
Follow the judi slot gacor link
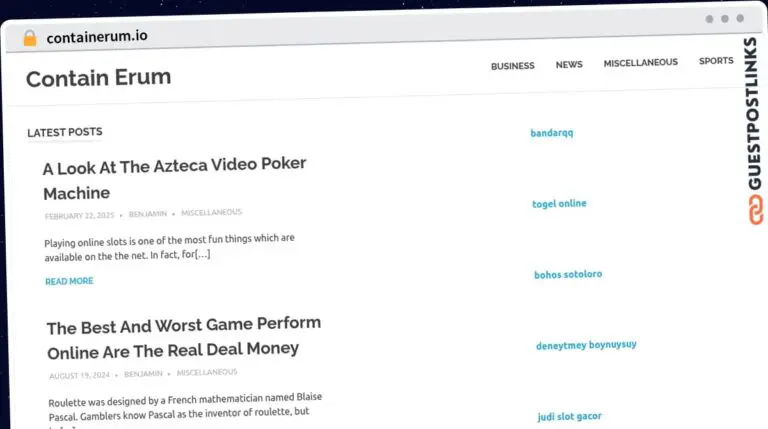[569, 416]
